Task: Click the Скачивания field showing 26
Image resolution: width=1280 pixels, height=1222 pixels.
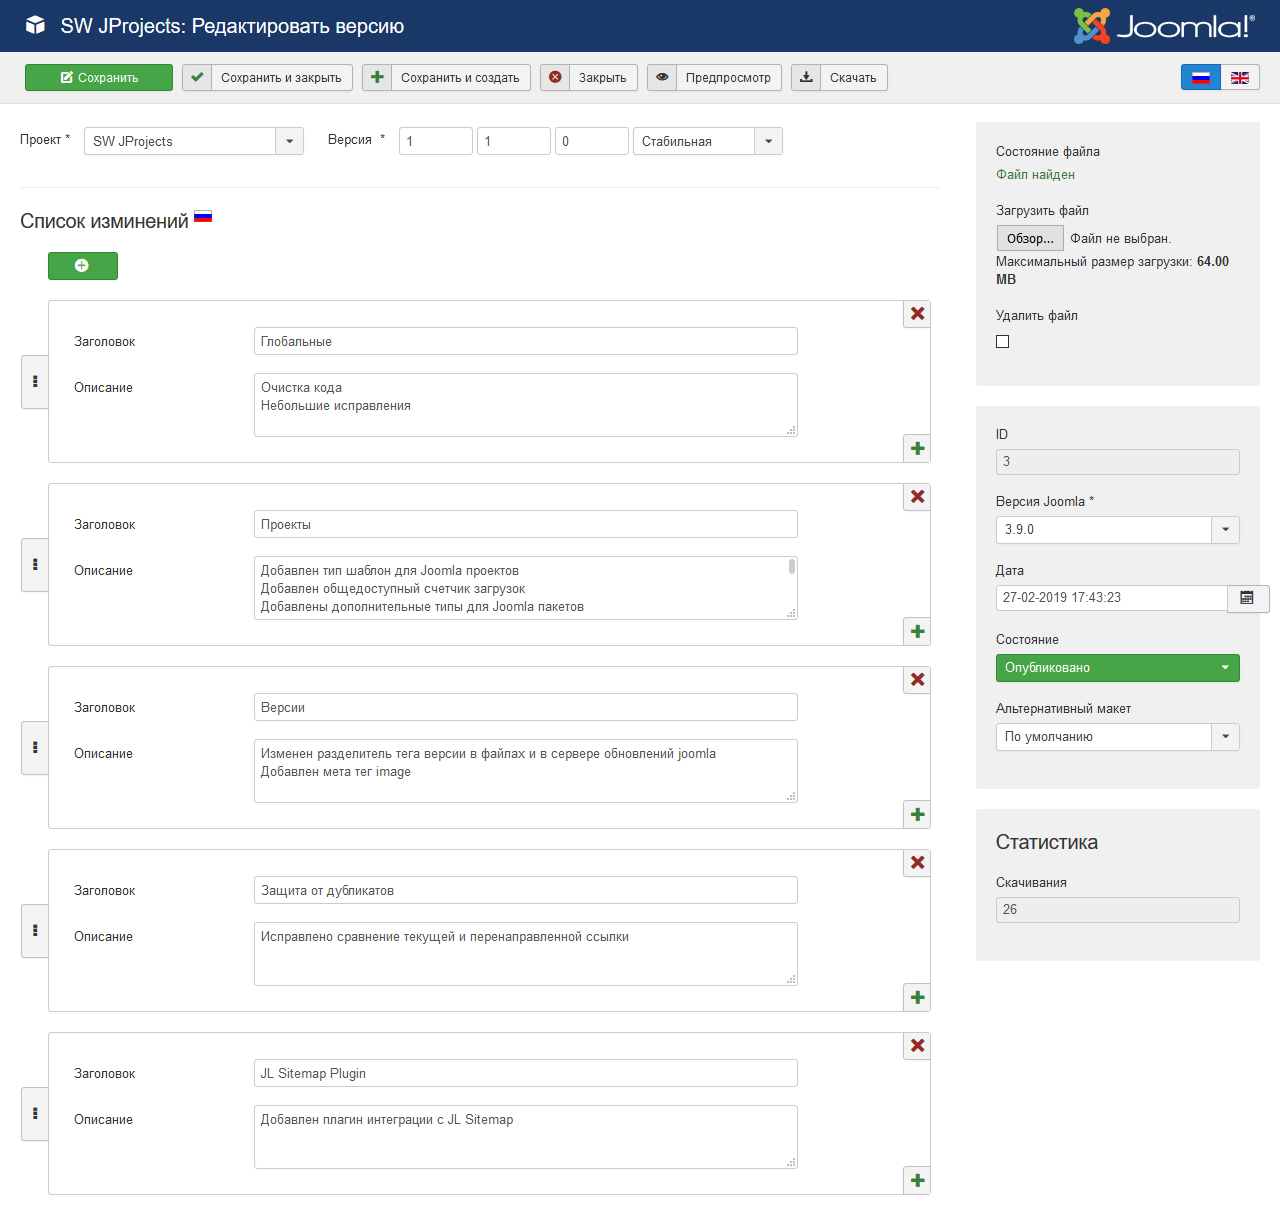Action: [x=1118, y=910]
